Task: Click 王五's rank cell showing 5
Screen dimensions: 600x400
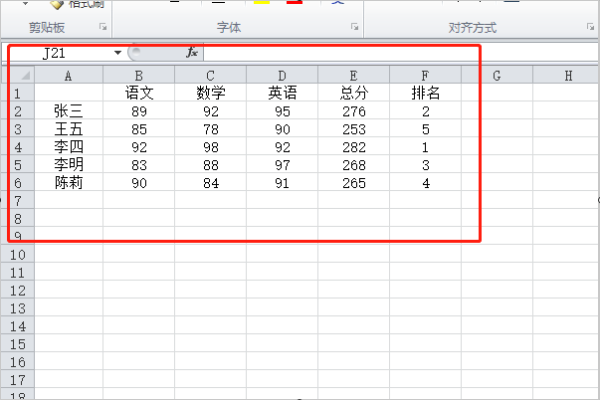Action: [425, 129]
